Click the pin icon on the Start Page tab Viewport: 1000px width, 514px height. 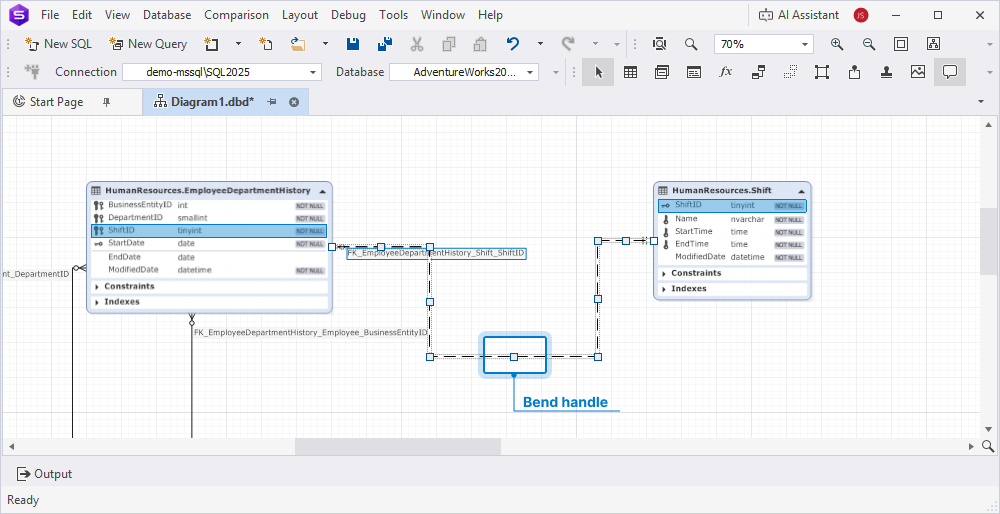pyautogui.click(x=107, y=101)
